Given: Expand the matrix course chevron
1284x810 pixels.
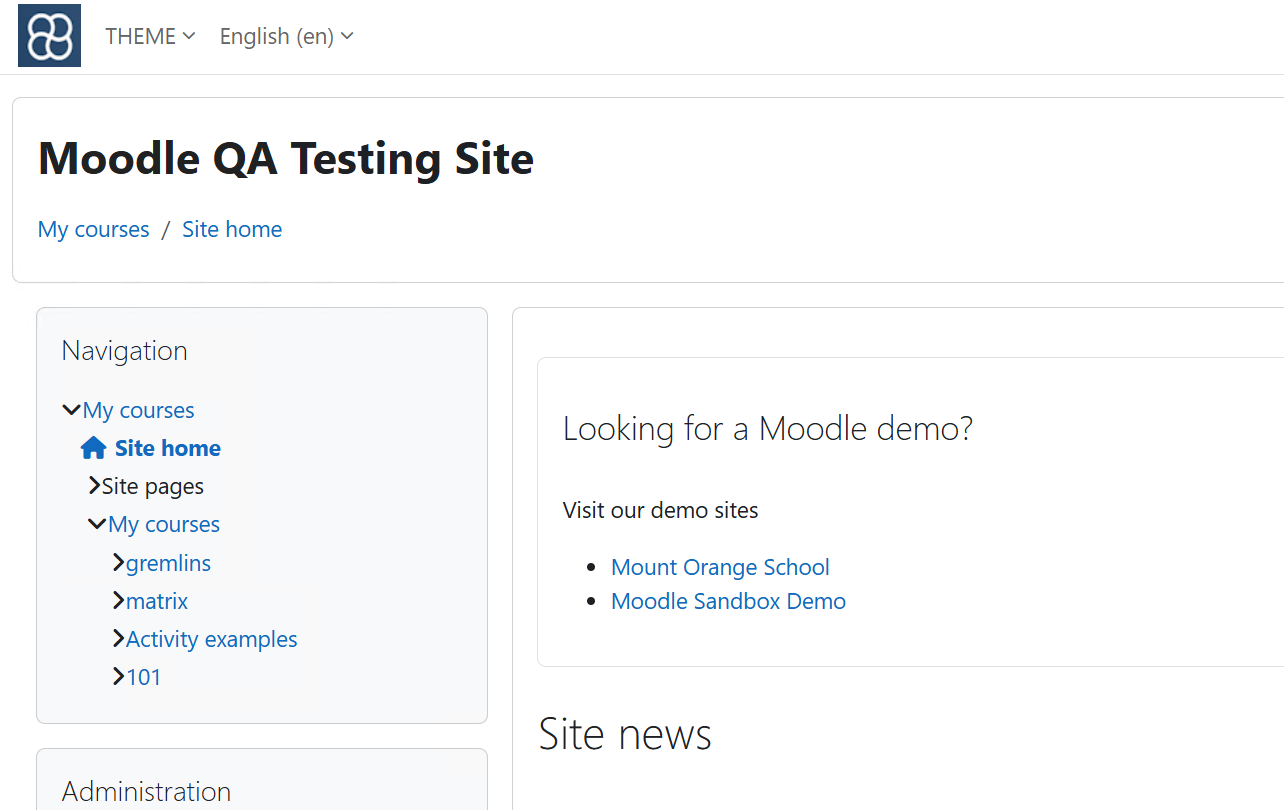Looking at the screenshot, I should click(x=119, y=601).
